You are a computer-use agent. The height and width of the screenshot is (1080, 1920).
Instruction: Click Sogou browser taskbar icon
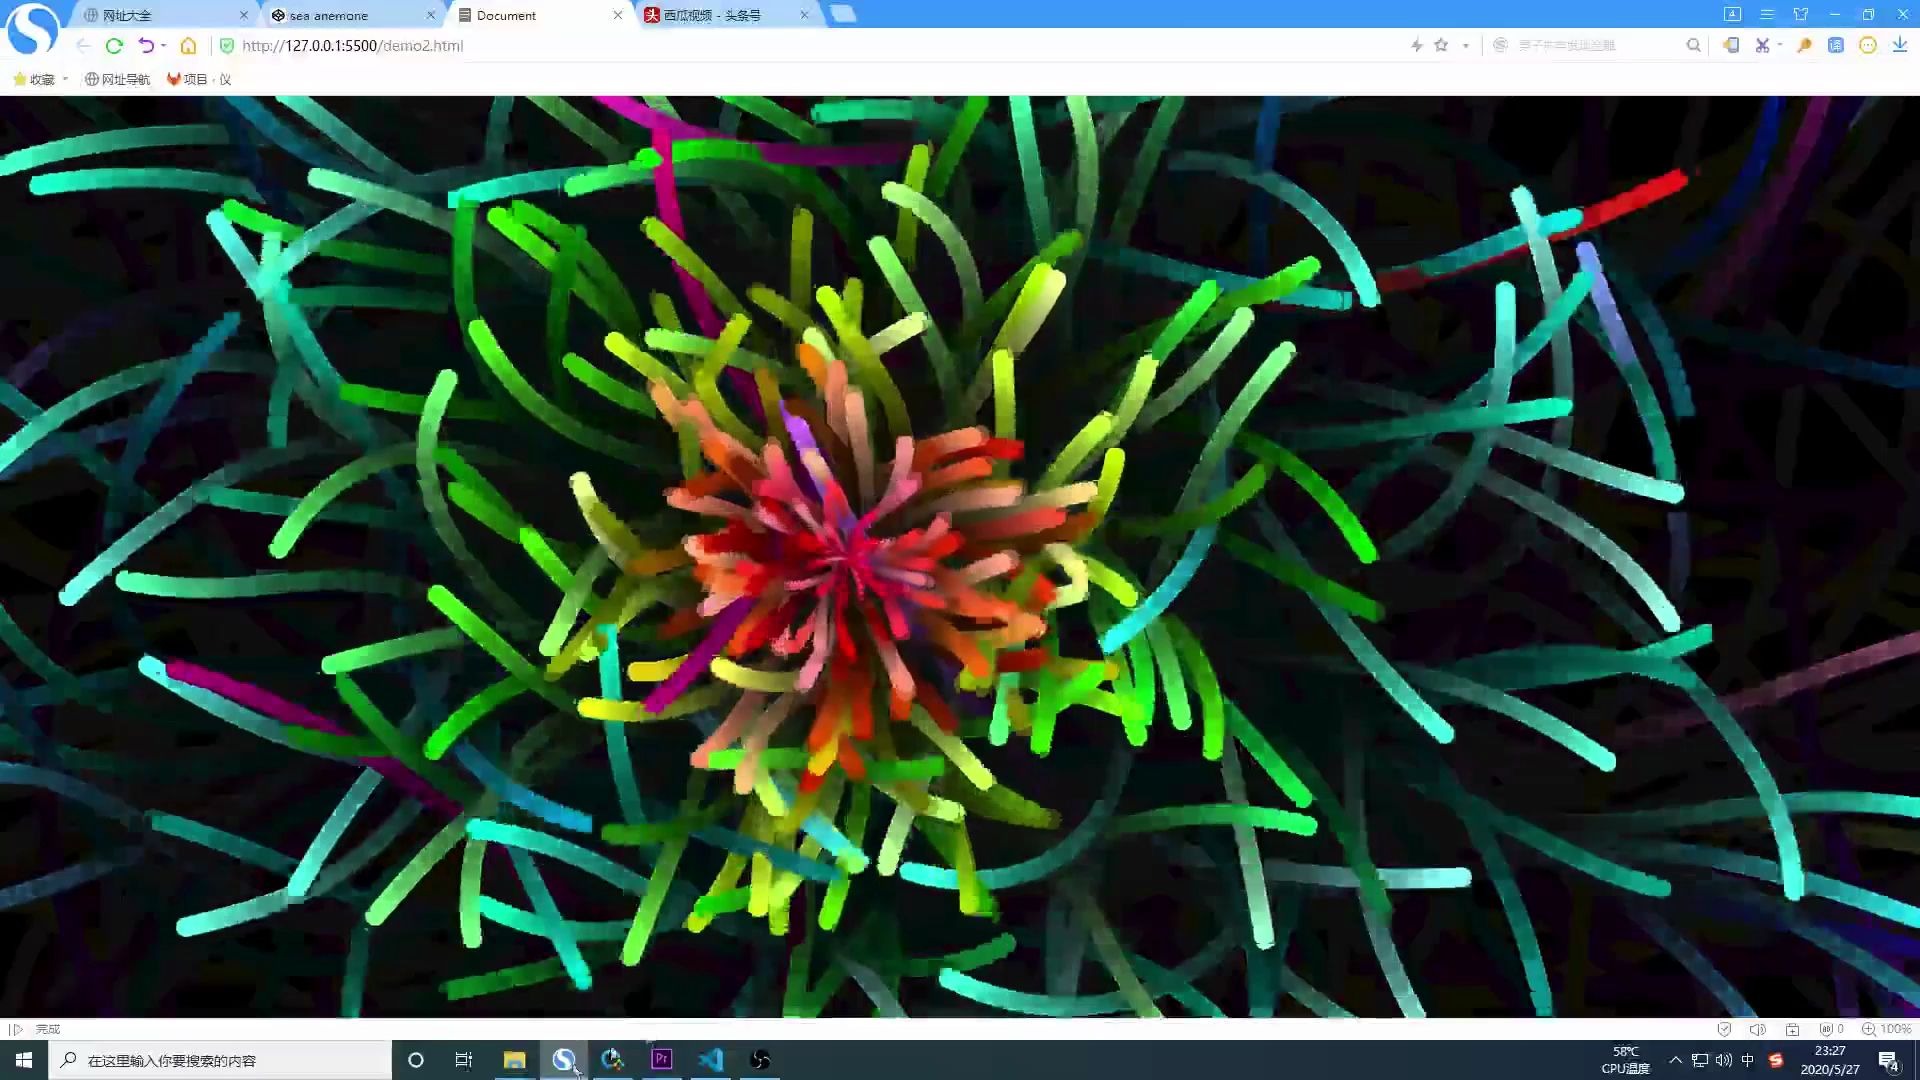coord(564,1060)
